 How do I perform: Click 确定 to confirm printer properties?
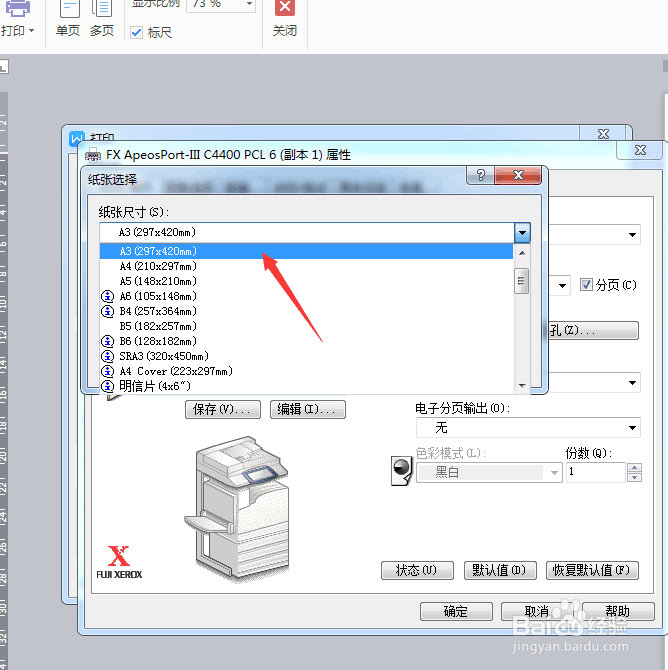pos(456,611)
